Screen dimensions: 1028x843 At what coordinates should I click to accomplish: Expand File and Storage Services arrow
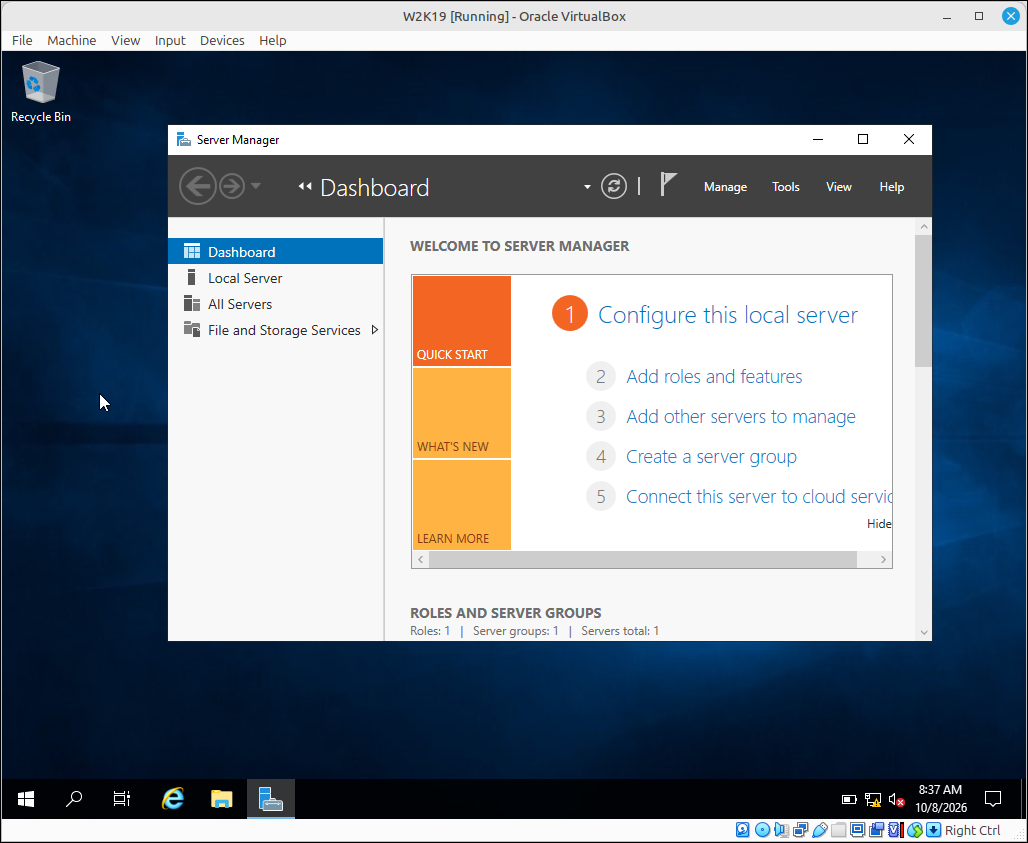pyautogui.click(x=375, y=330)
